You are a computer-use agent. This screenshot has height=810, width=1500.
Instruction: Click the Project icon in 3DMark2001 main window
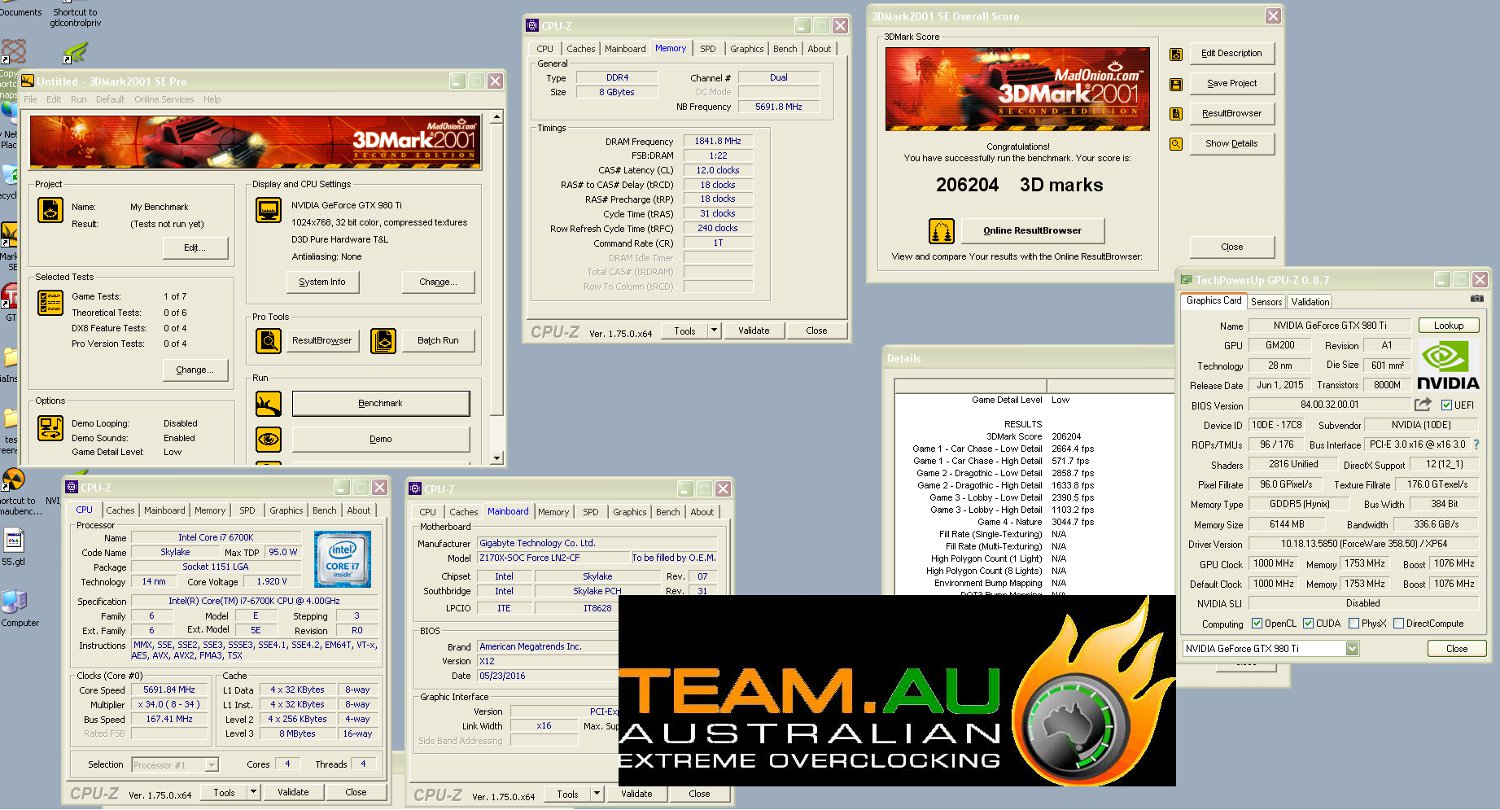click(50, 209)
